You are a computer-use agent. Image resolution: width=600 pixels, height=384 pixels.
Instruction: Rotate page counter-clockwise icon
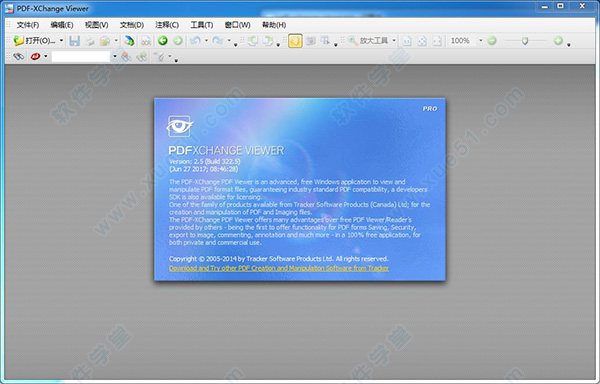[253, 41]
